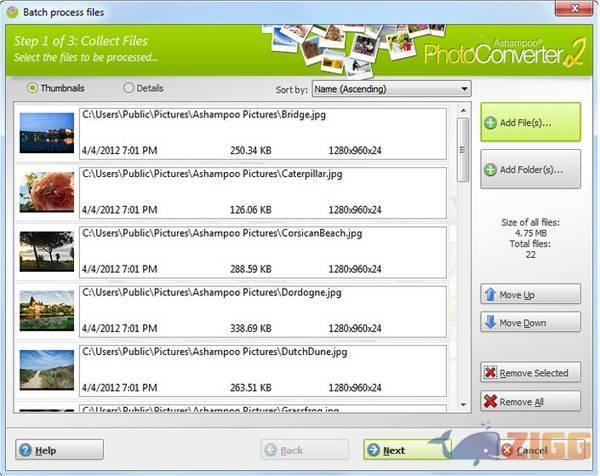Viewport: 600px width, 476px height.
Task: Proceed with the Next button
Action: point(407,450)
